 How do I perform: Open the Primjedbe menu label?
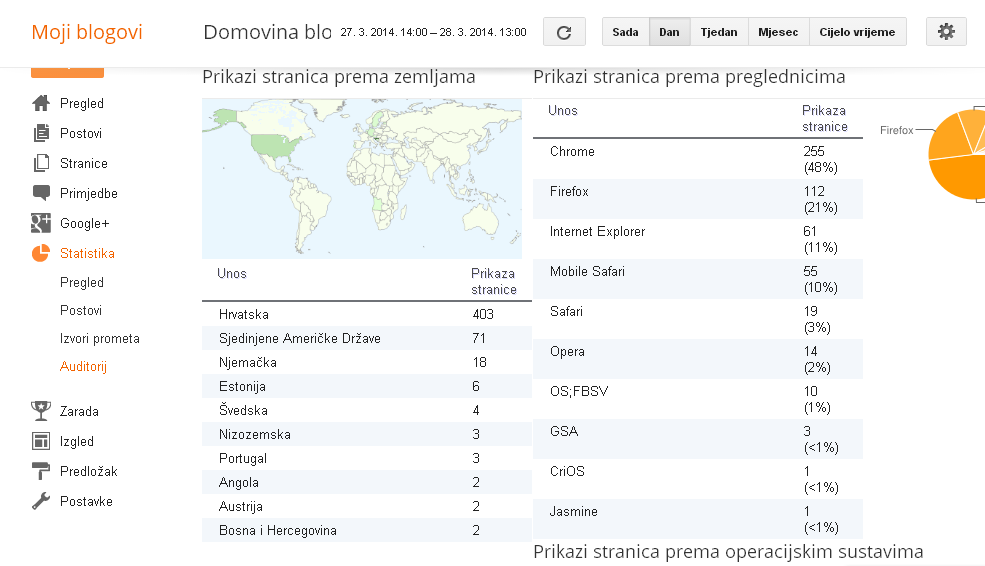(x=89, y=193)
